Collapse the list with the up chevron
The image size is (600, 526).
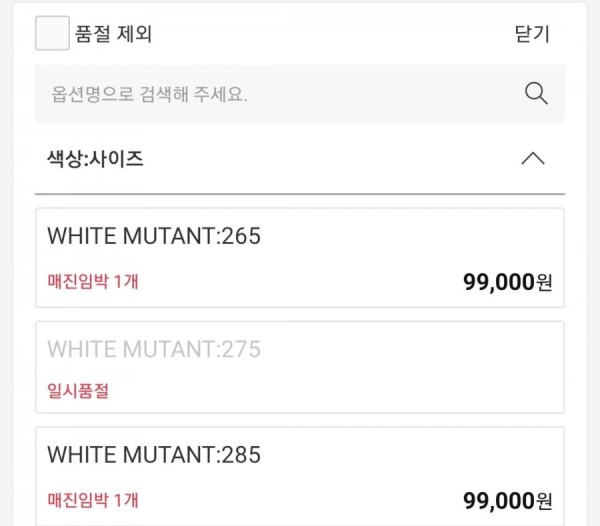[x=533, y=158]
